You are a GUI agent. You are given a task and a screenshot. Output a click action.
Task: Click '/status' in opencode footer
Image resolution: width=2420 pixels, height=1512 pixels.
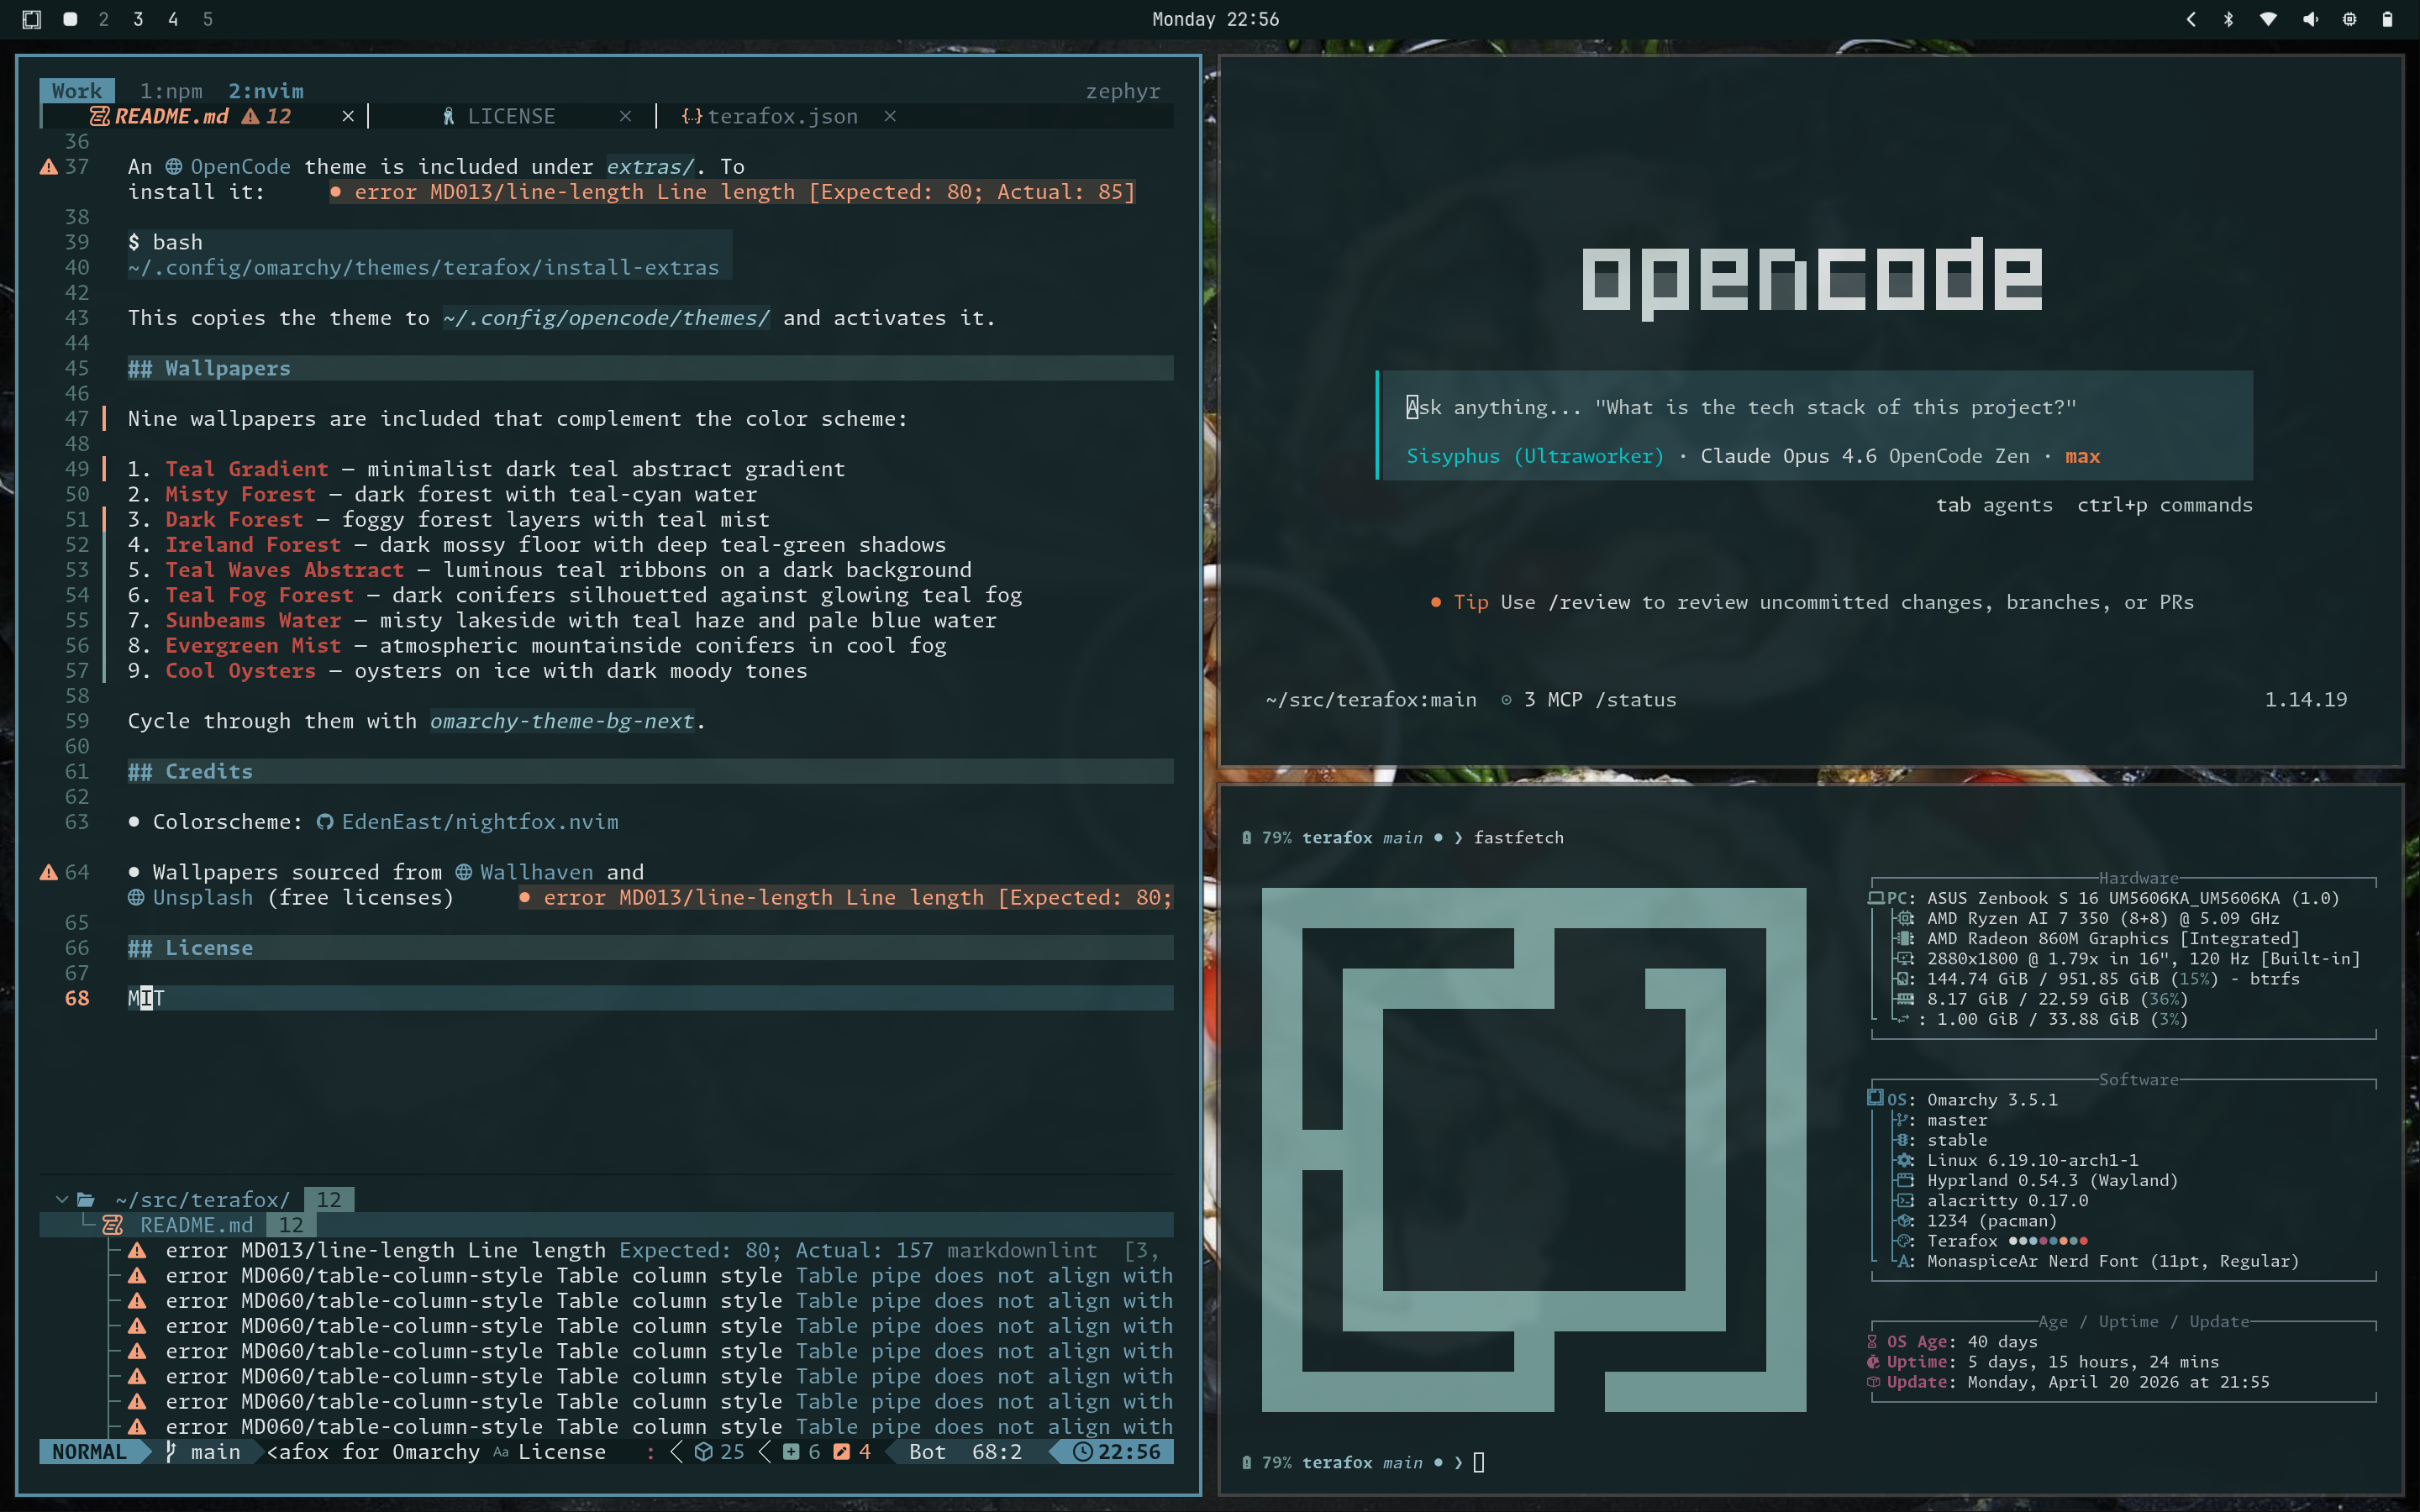click(1636, 700)
